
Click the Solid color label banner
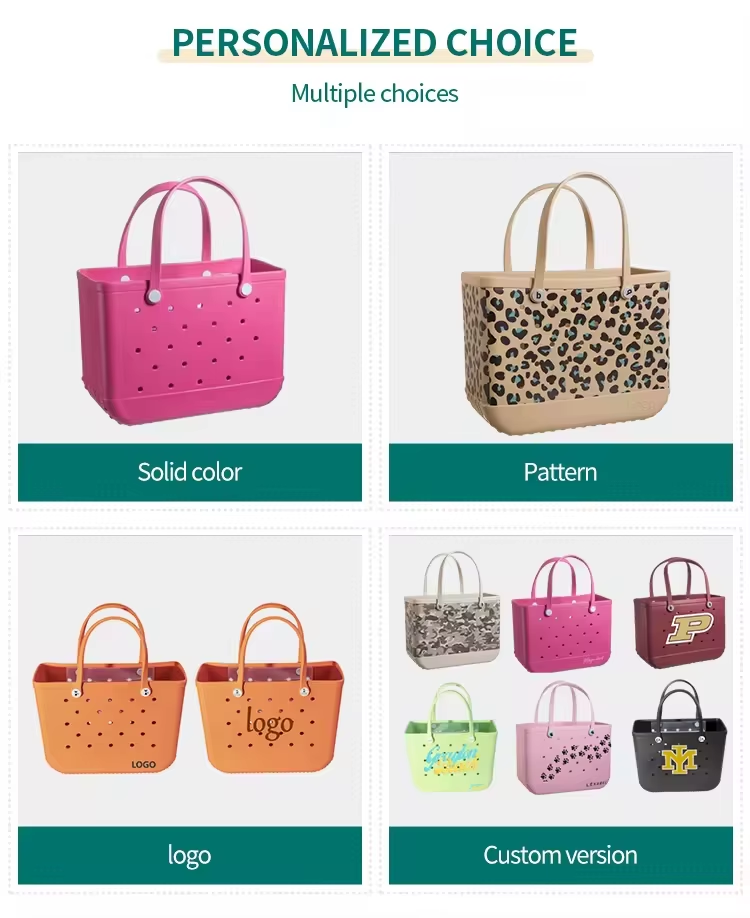pyautogui.click(x=190, y=472)
